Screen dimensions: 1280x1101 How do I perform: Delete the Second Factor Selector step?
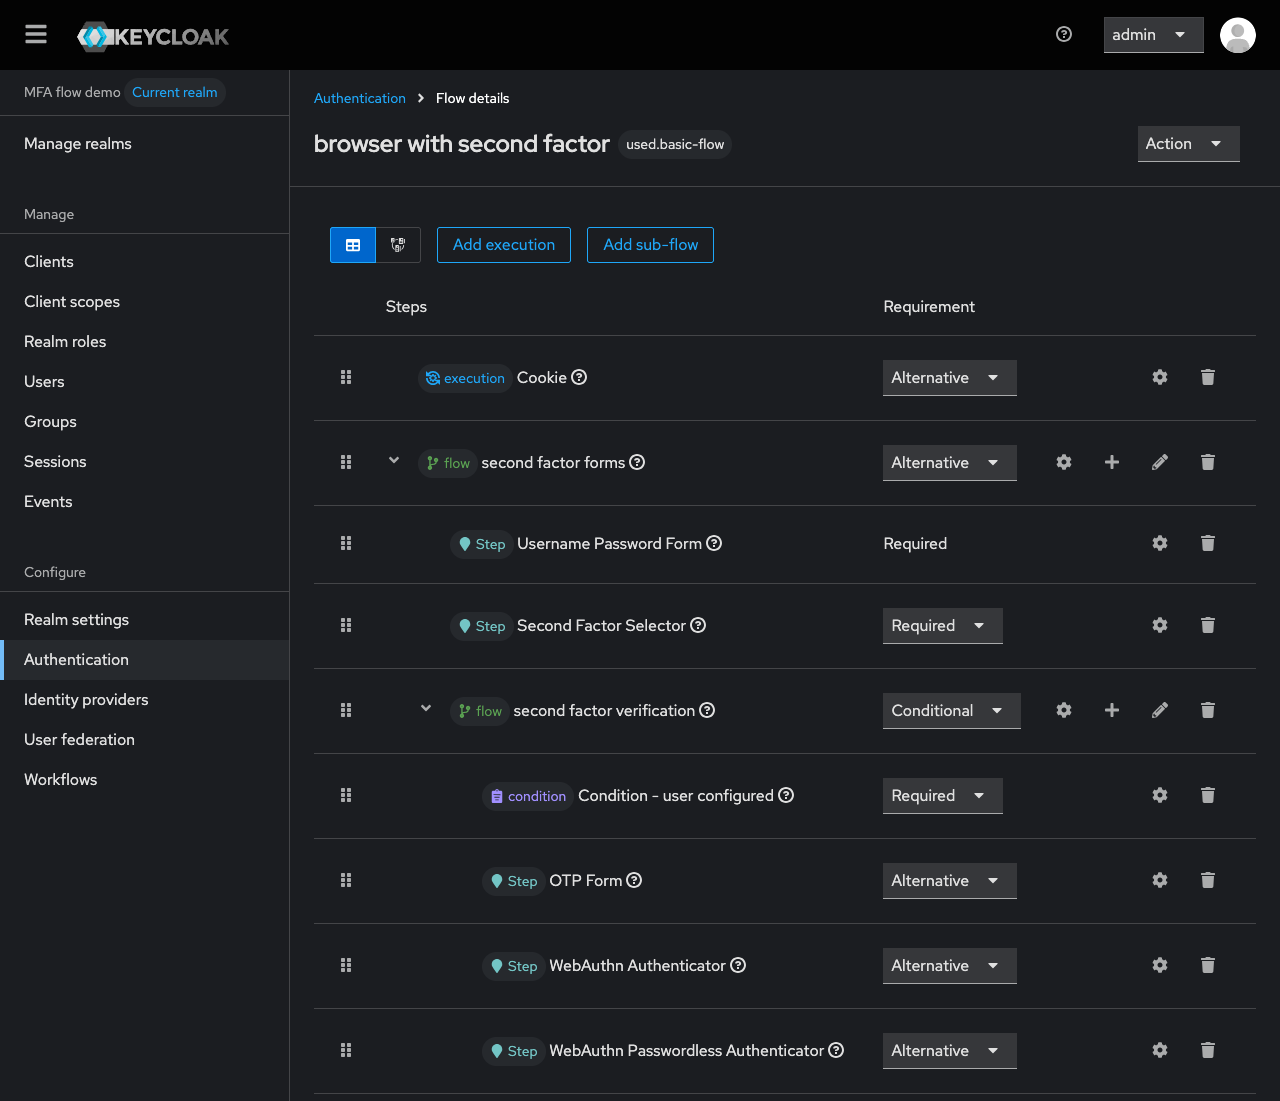(x=1208, y=625)
